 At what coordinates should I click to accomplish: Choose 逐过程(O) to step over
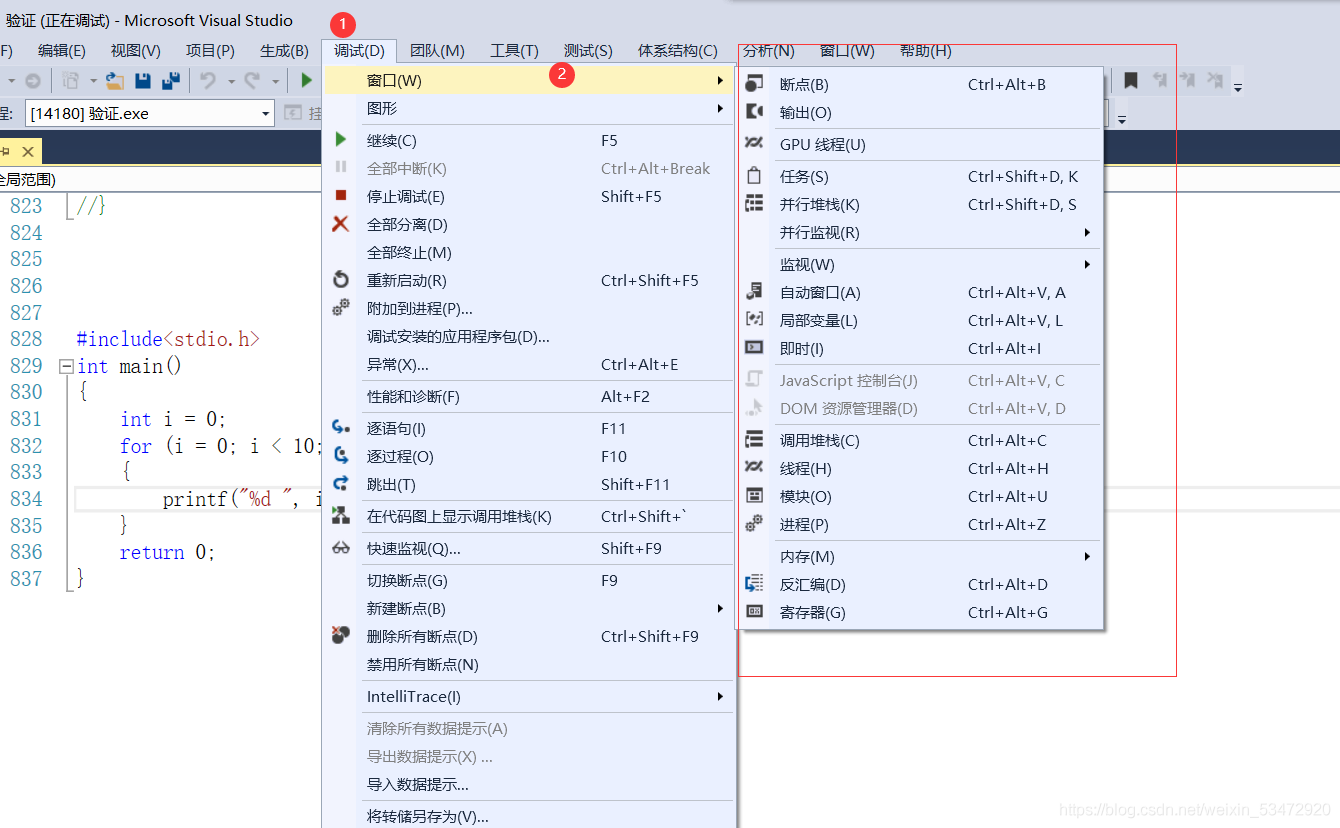click(x=530, y=456)
